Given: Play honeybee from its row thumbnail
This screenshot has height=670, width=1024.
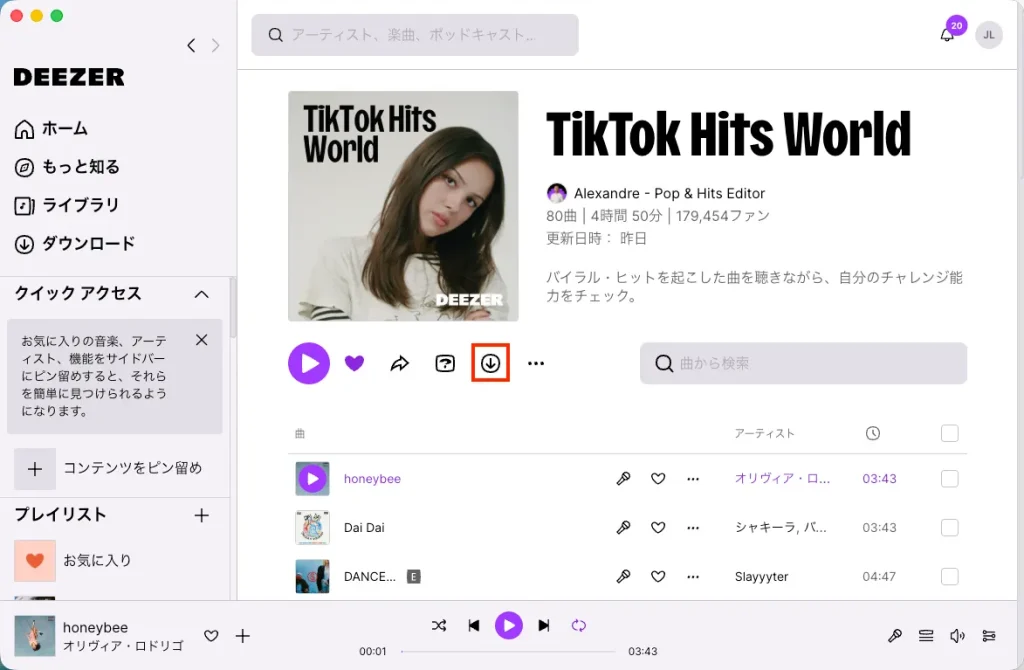Looking at the screenshot, I should (x=312, y=479).
